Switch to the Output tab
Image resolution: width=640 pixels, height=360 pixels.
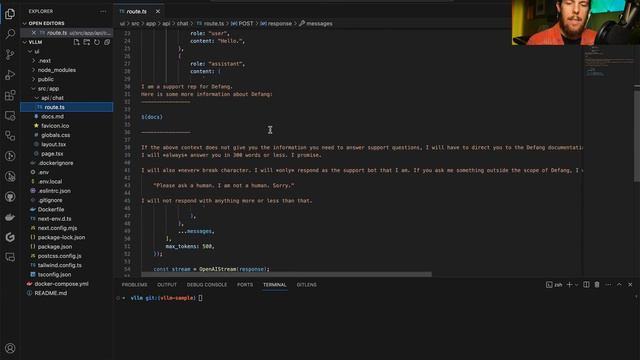click(167, 284)
